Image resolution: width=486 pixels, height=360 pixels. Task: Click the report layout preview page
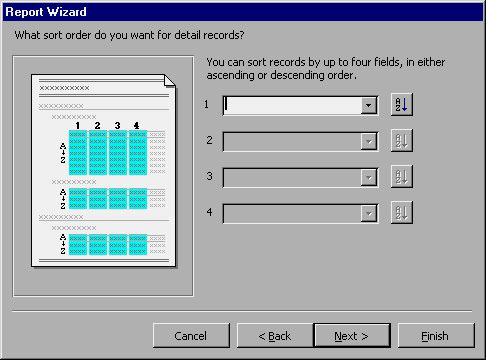pos(103,170)
